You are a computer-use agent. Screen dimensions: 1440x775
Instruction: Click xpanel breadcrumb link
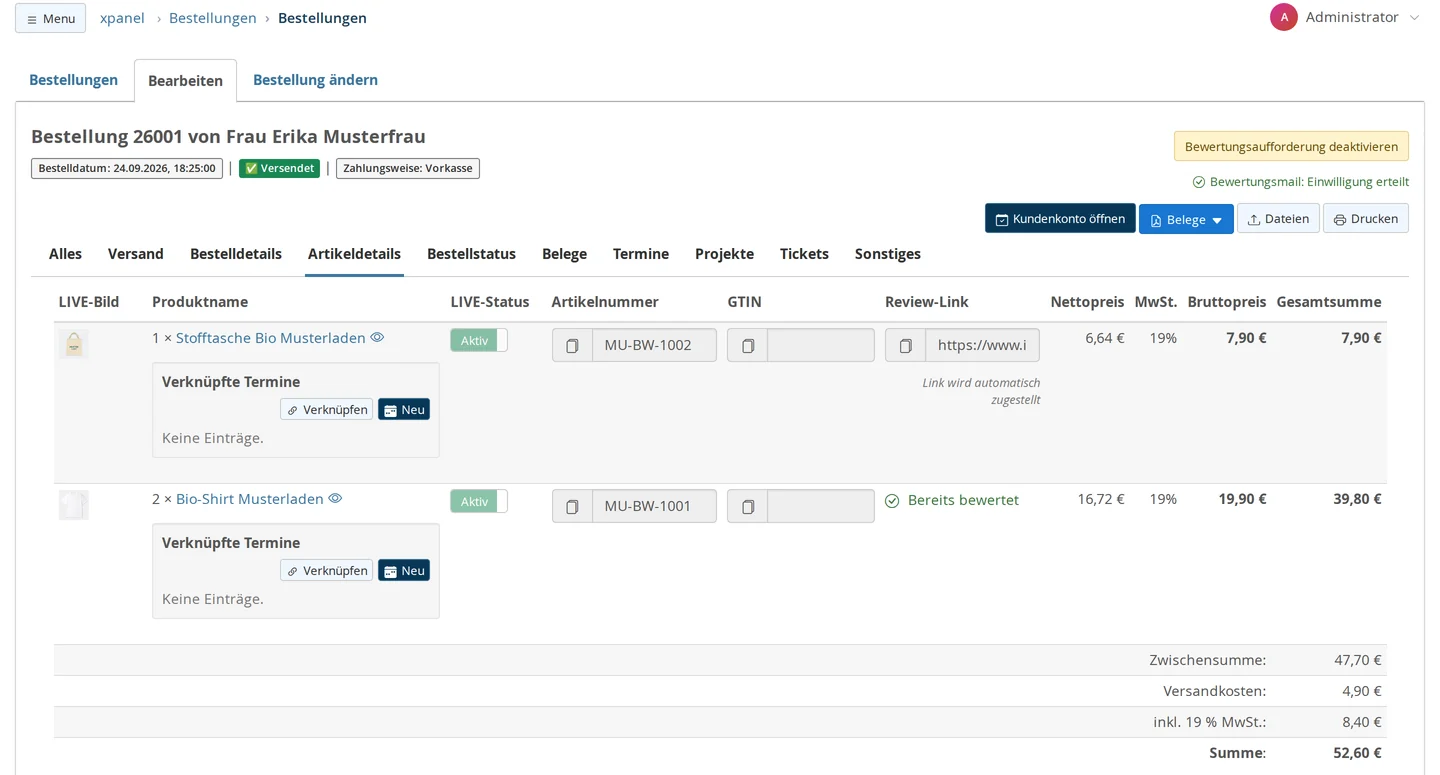tap(122, 18)
